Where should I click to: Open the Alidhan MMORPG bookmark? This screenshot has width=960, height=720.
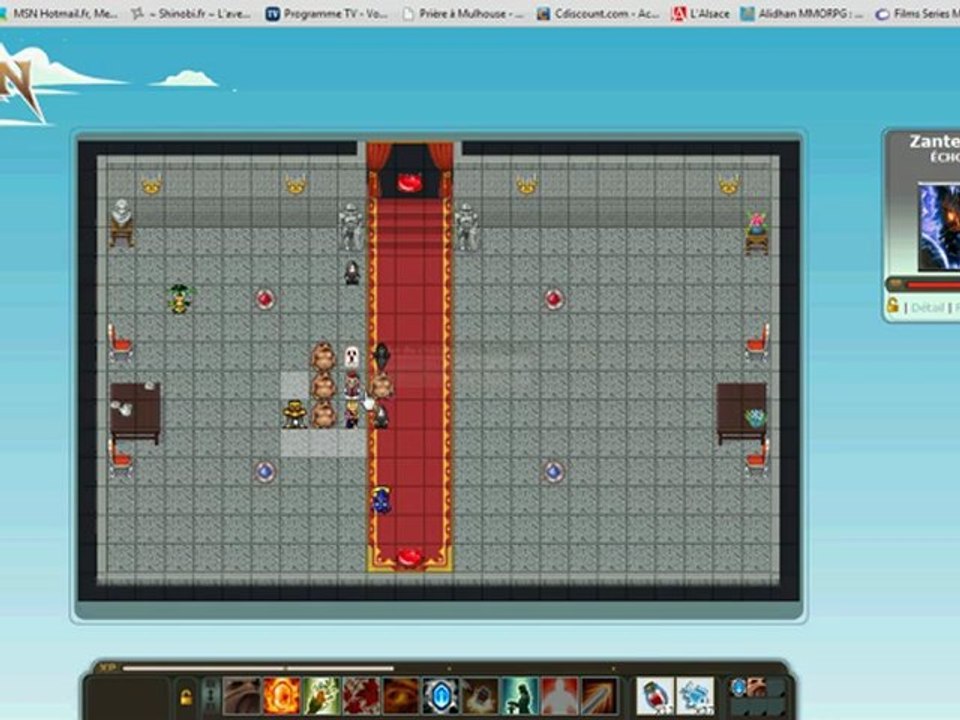click(802, 13)
